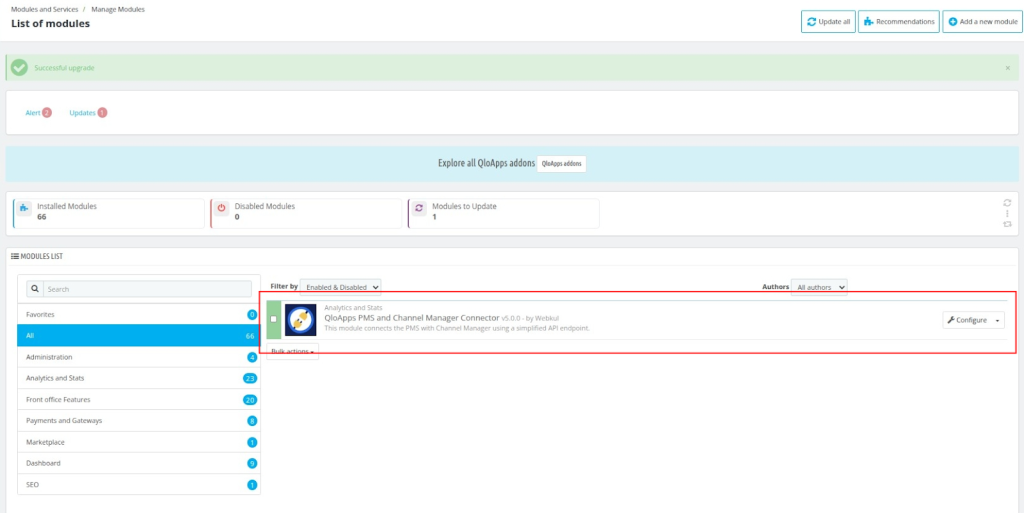Dismiss the Successful upgrade notification
Screen dimensions: 1024x513
pyautogui.click(x=1007, y=68)
